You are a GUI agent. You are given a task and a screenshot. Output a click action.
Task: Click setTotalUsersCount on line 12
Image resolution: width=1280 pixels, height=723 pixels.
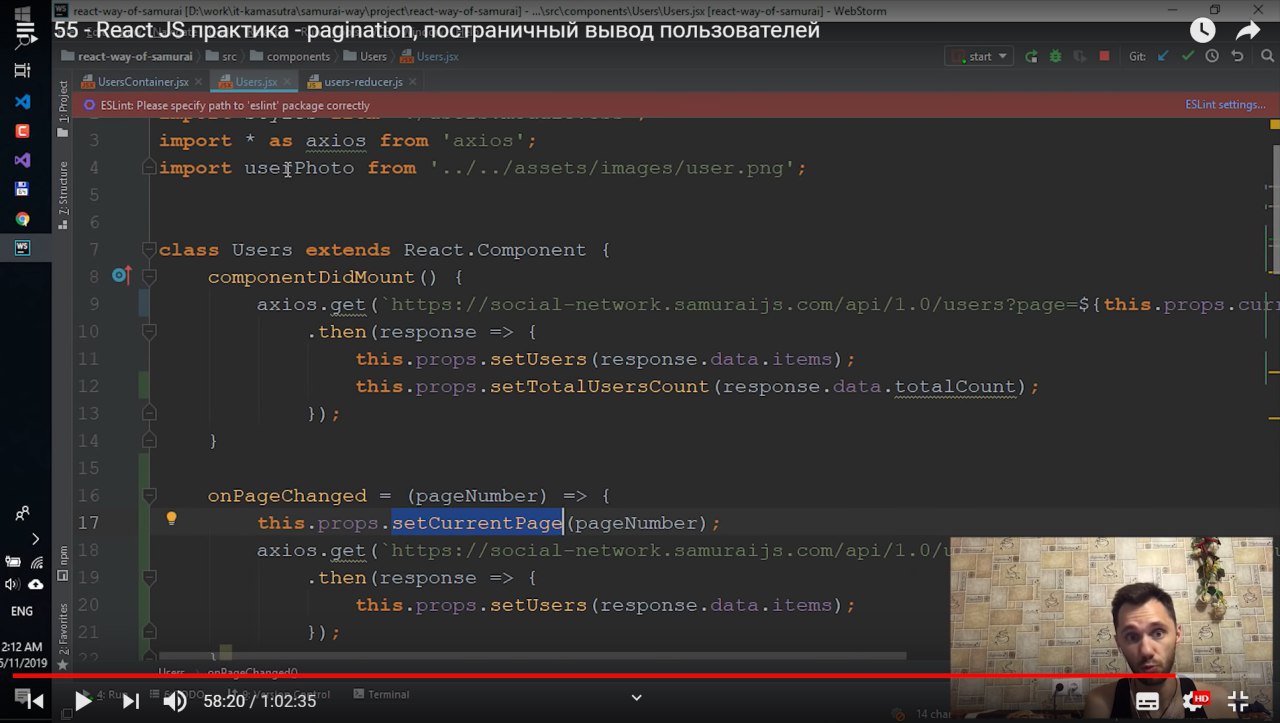pyautogui.click(x=599, y=386)
